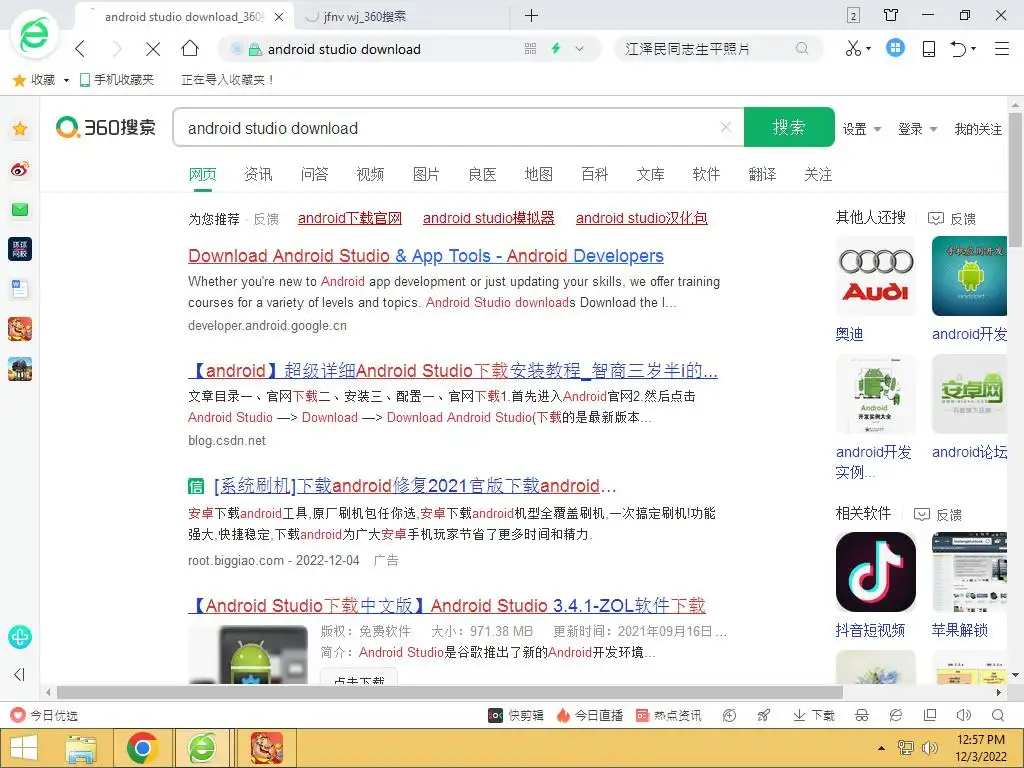This screenshot has height=768, width=1024.
Task: Open the 下载 downloads manager
Action: click(x=814, y=716)
